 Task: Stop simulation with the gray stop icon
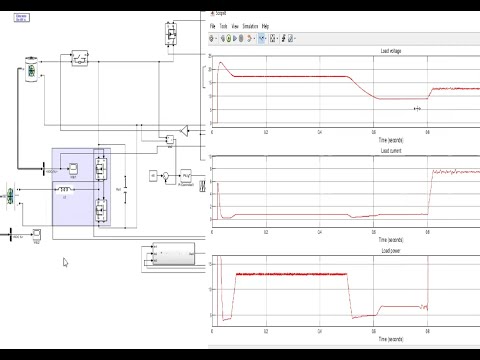(x=241, y=39)
